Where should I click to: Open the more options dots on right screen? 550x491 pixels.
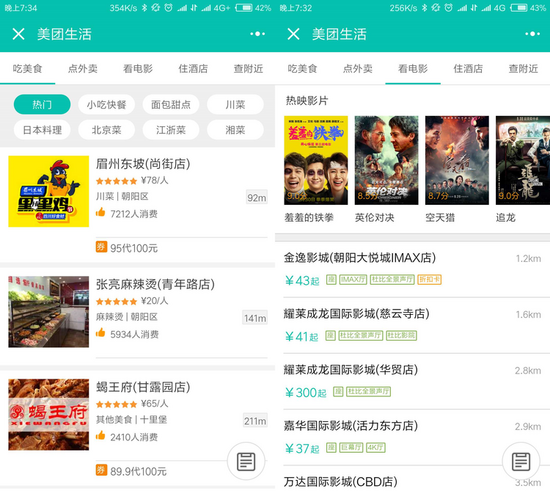click(532, 34)
